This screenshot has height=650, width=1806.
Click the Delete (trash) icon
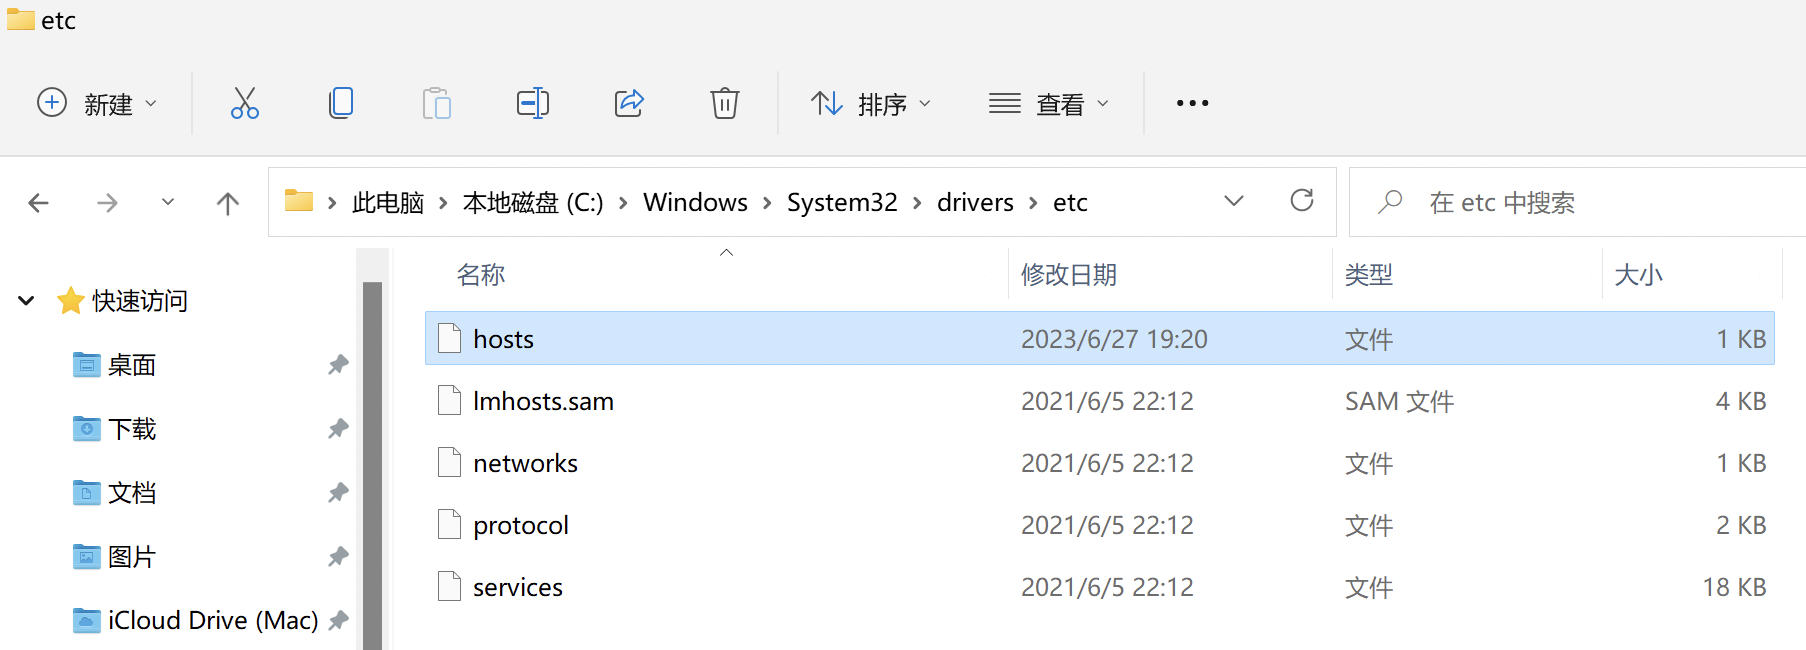pyautogui.click(x=725, y=102)
